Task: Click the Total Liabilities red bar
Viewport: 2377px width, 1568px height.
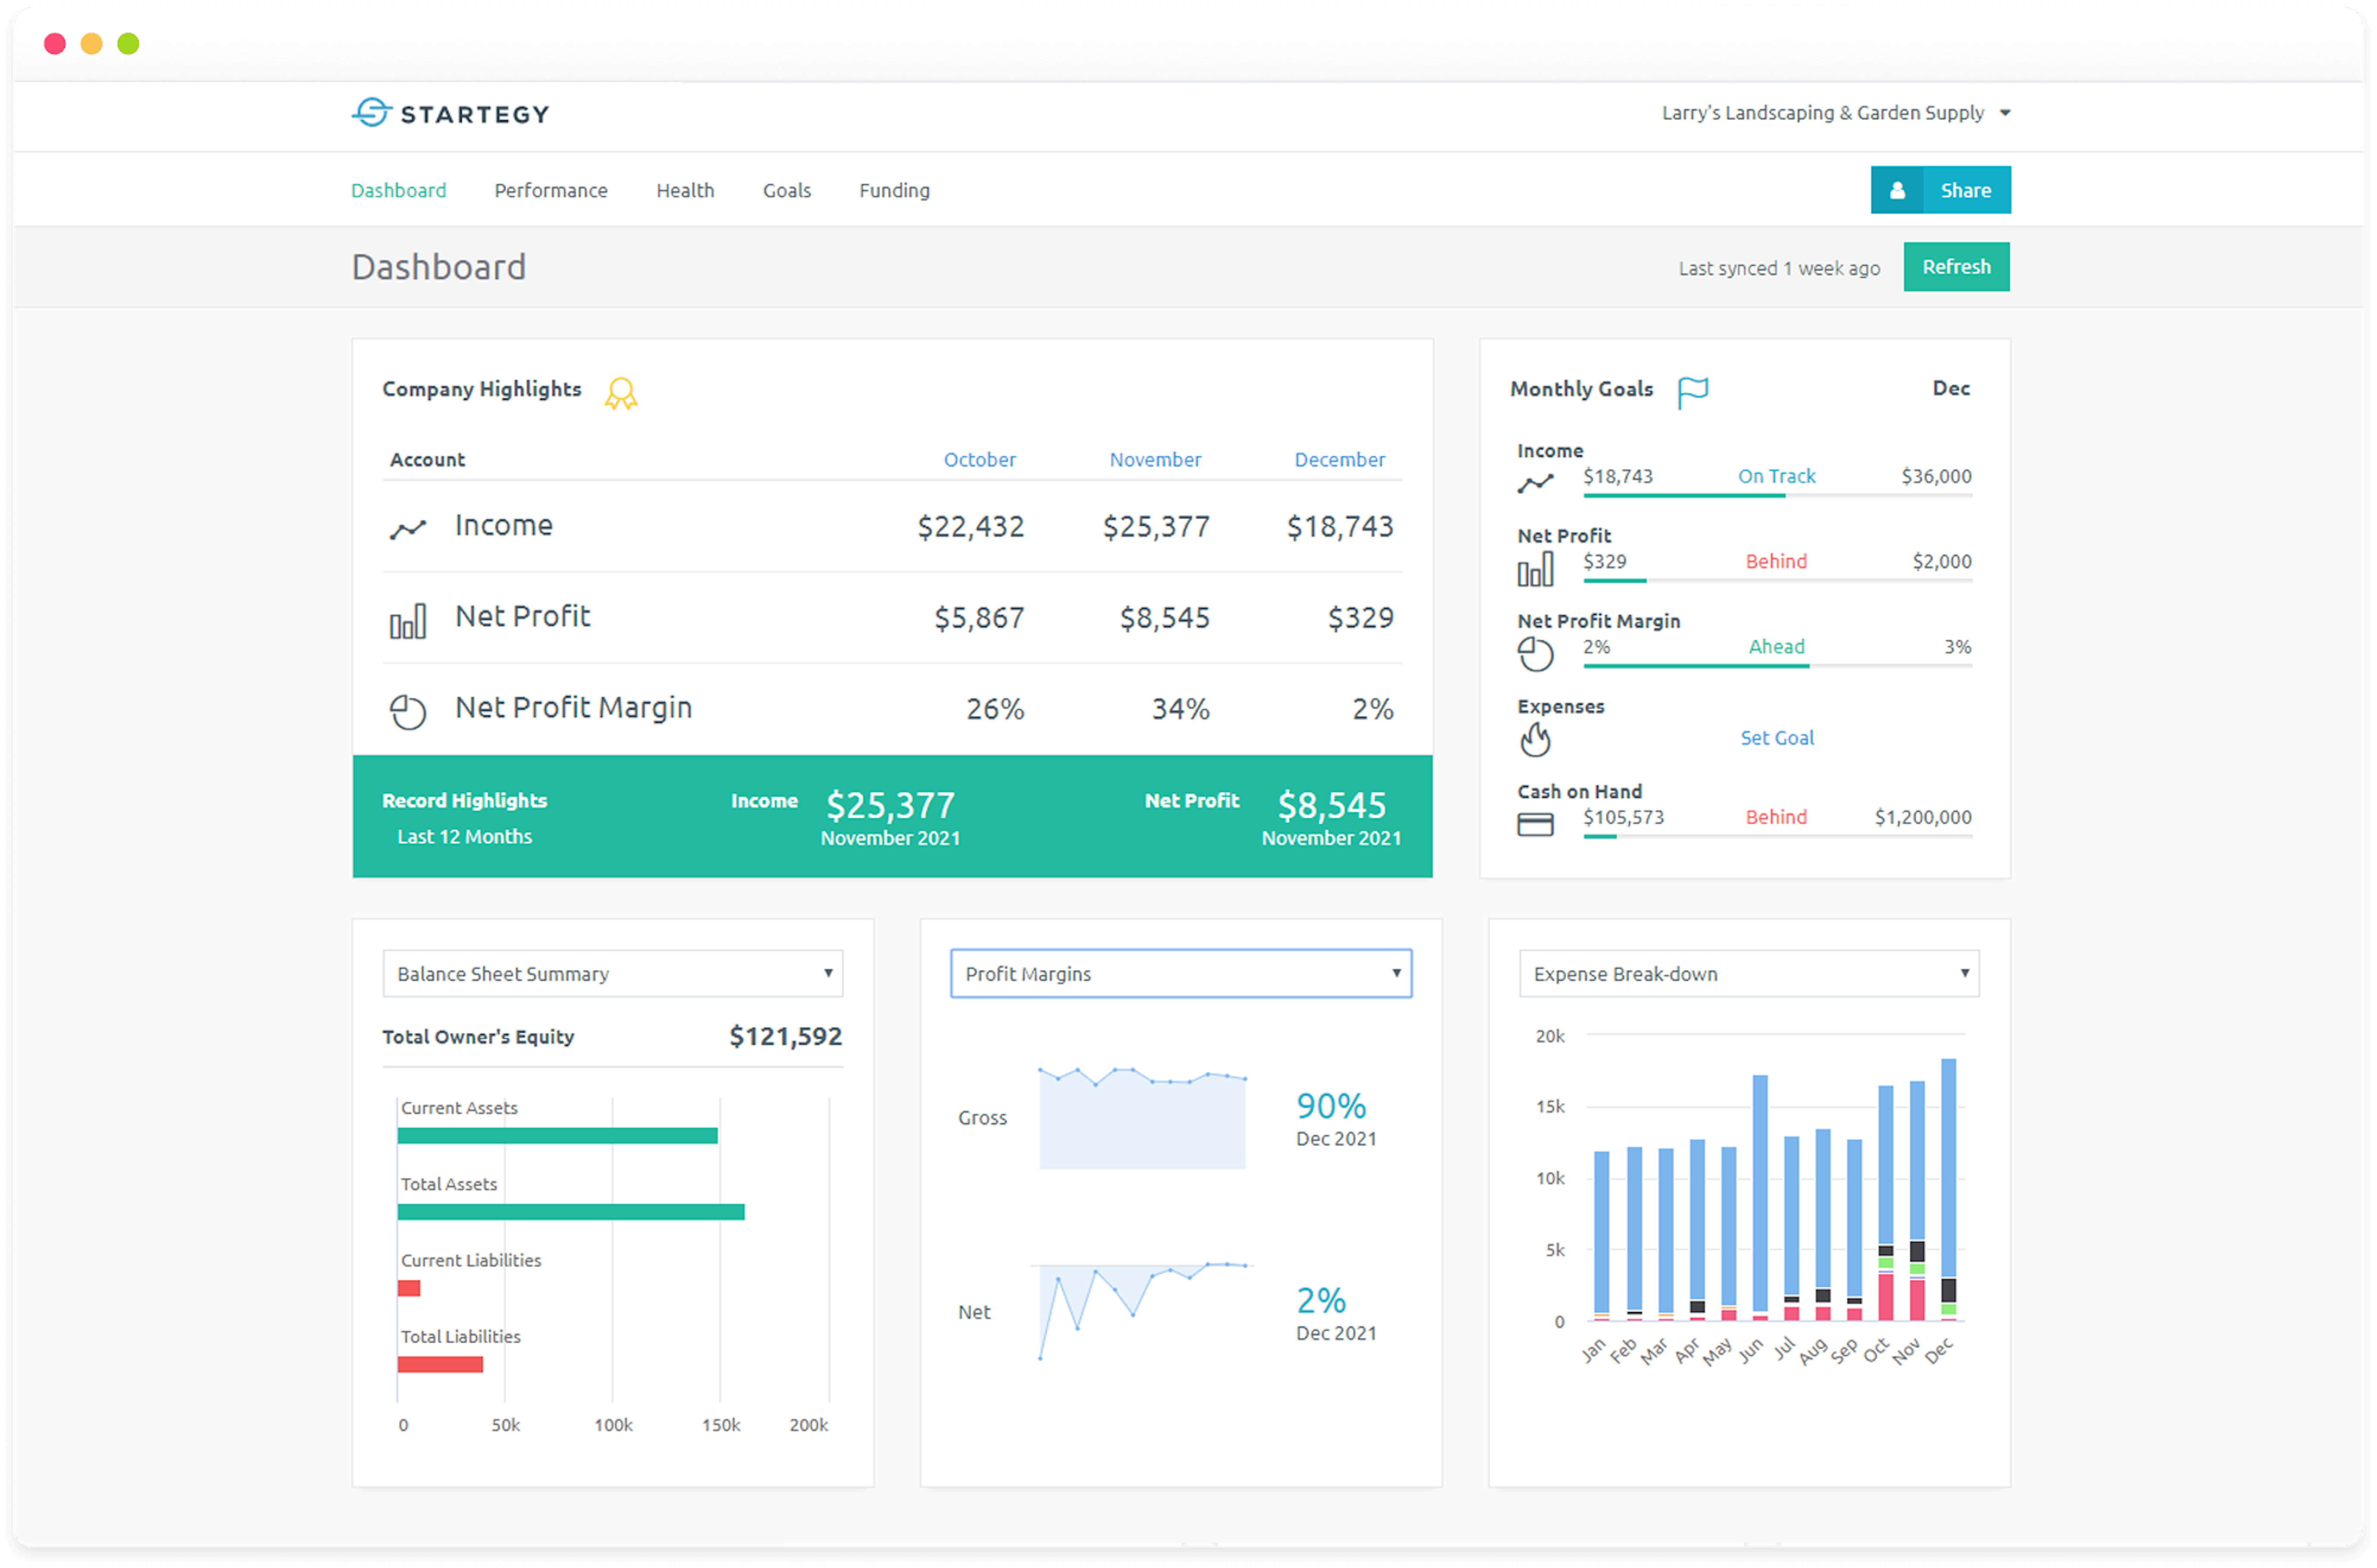Action: [440, 1365]
